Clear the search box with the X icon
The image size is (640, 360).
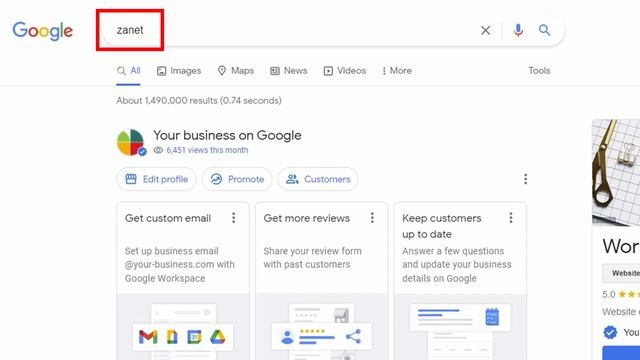point(485,30)
